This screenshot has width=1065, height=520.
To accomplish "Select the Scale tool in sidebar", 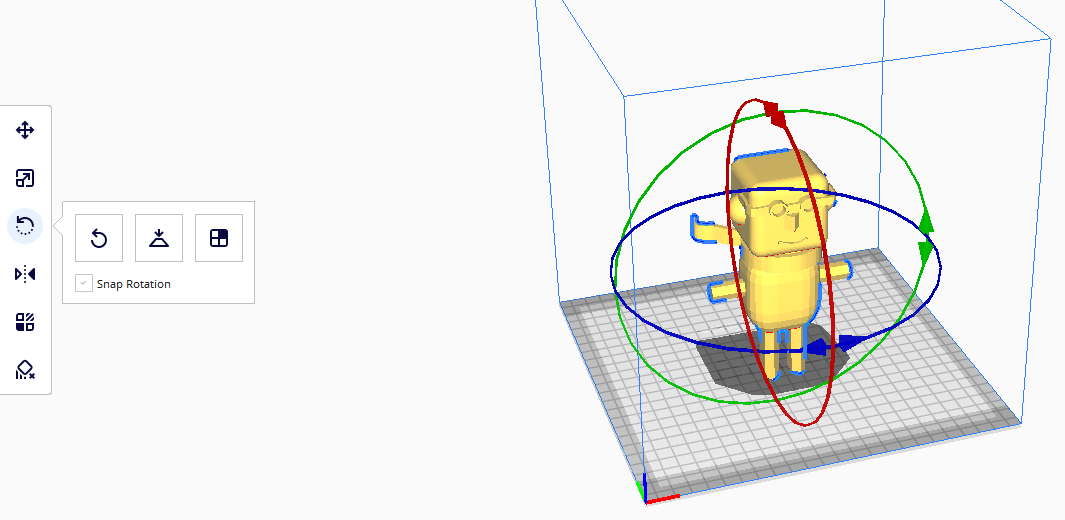I will click(25, 179).
